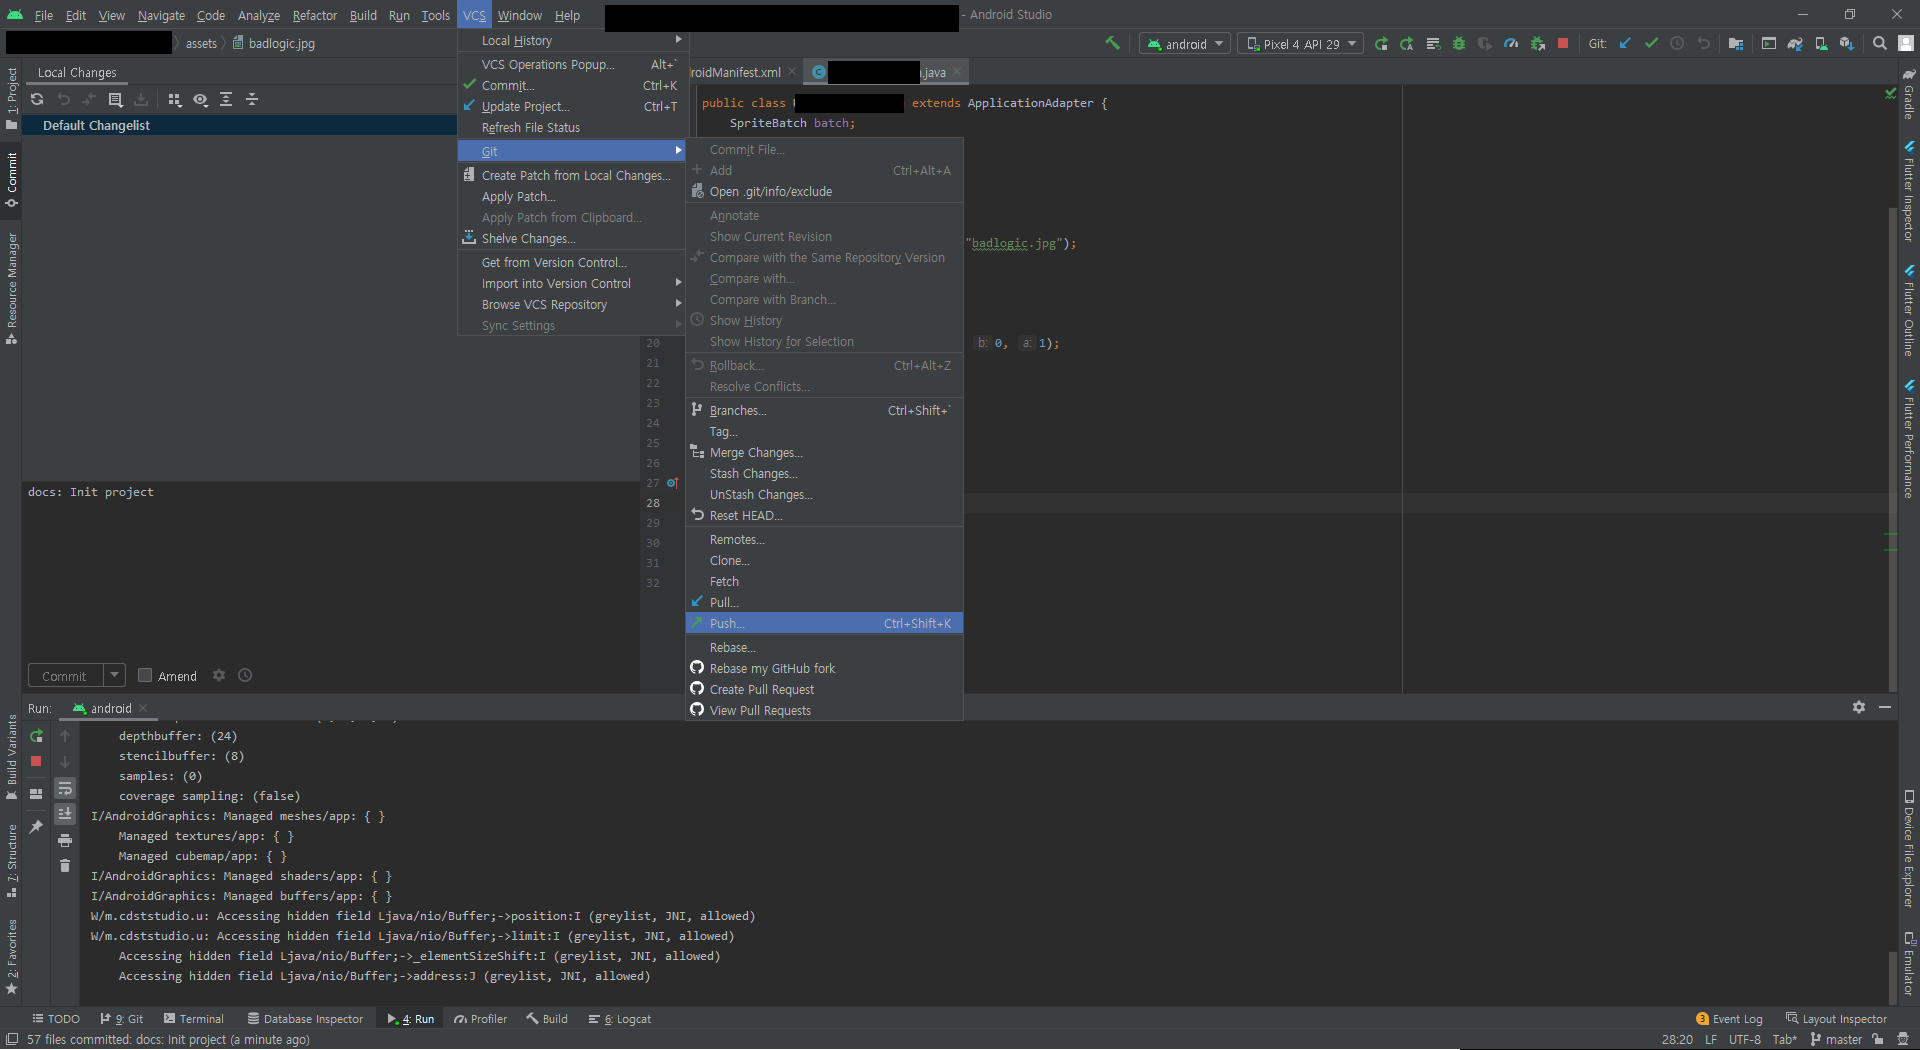
Task: Open the Terminal tool window tab
Action: coord(194,1019)
